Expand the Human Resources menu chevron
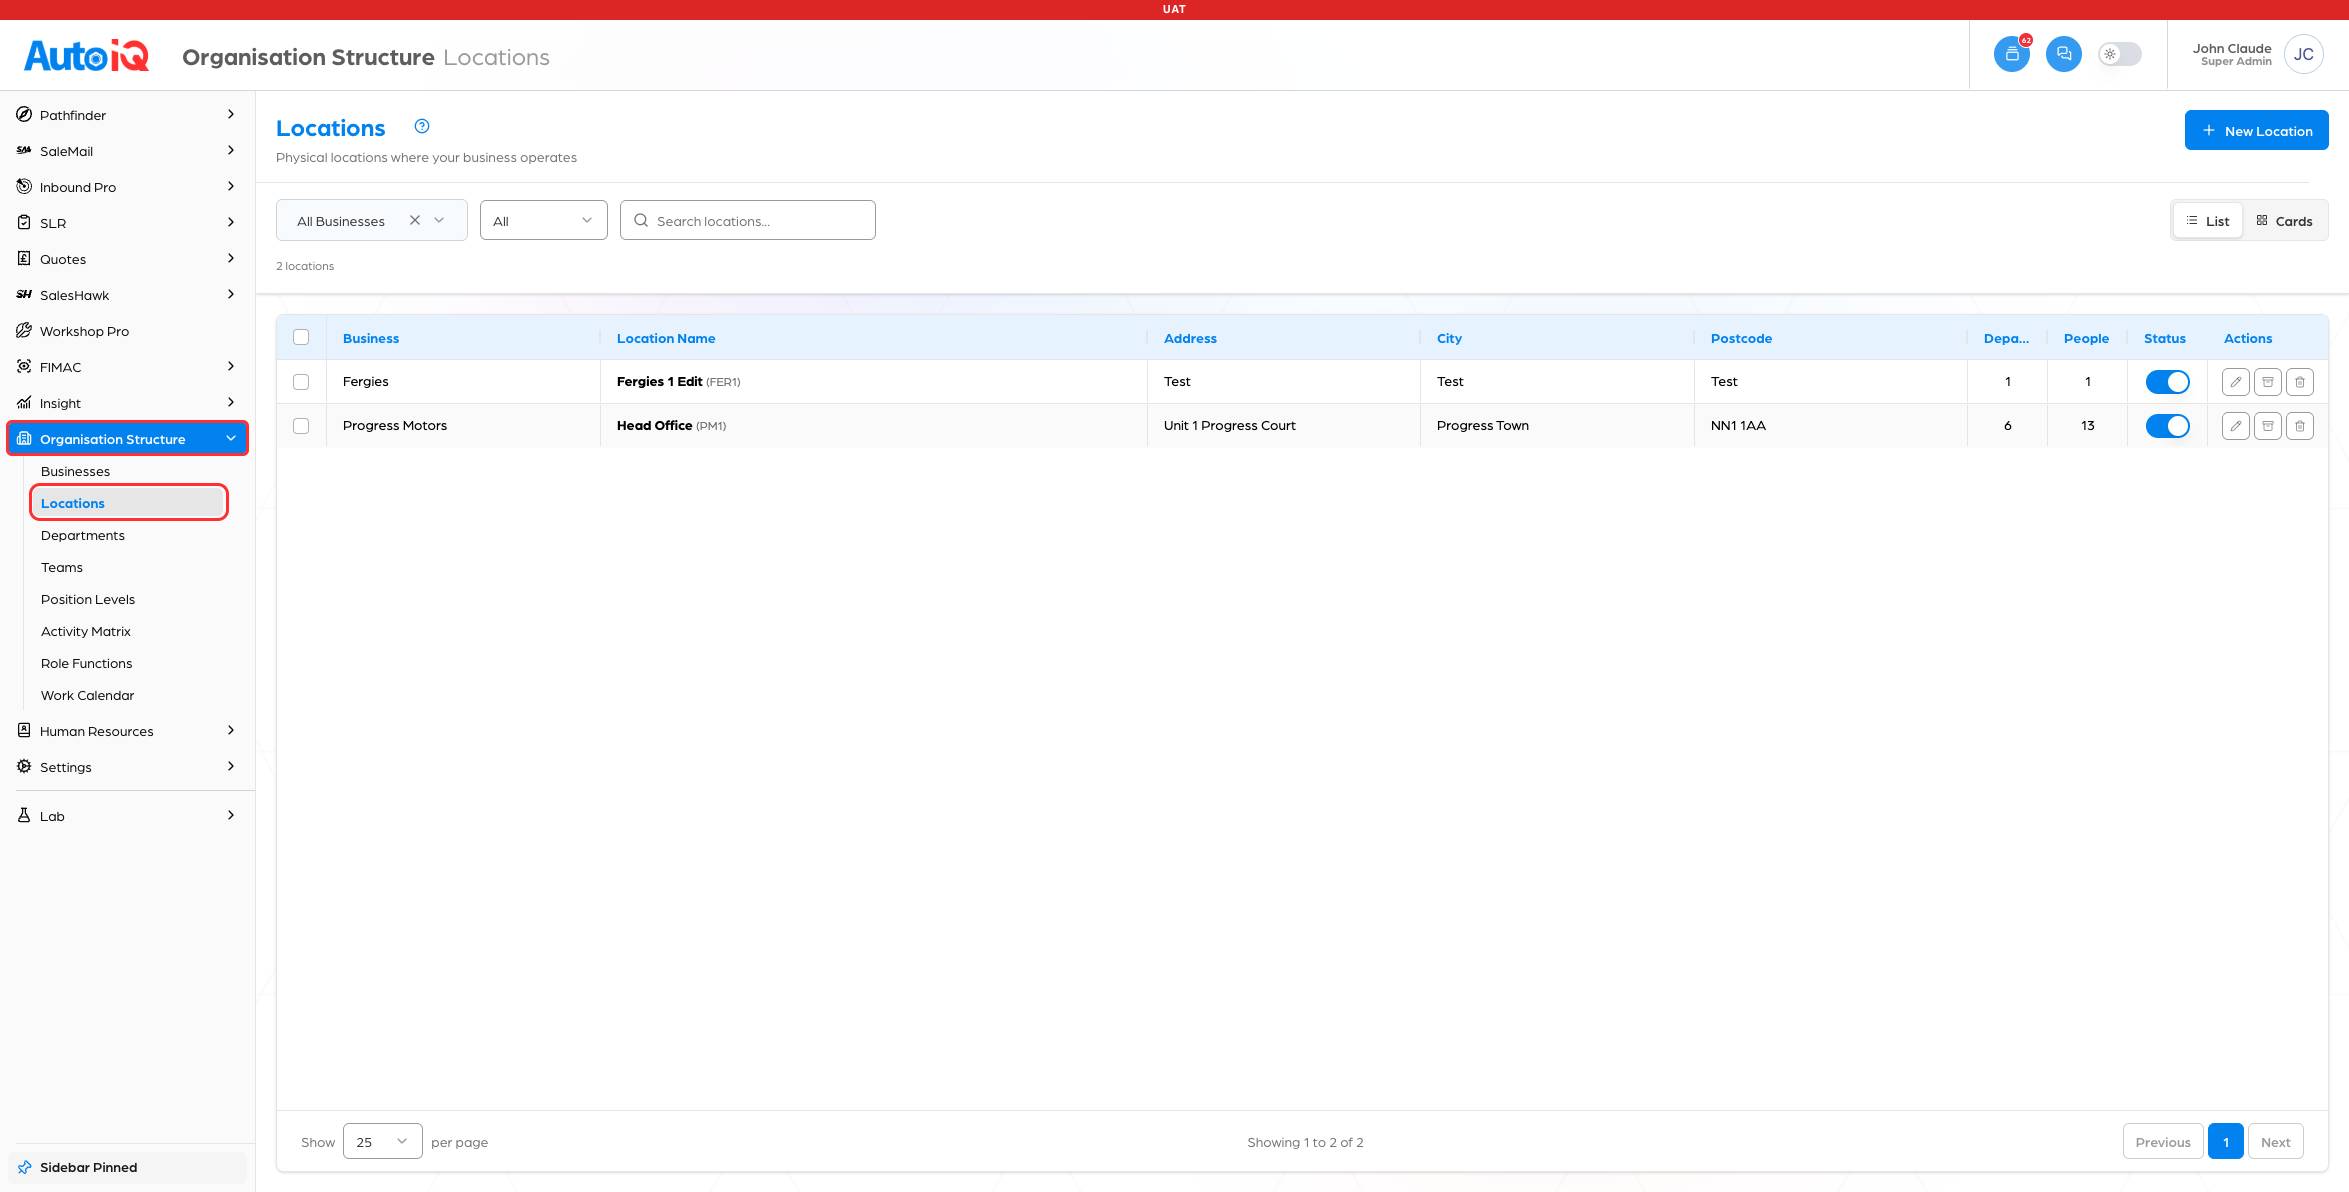Screen dimensions: 2349x1192 click(231, 730)
